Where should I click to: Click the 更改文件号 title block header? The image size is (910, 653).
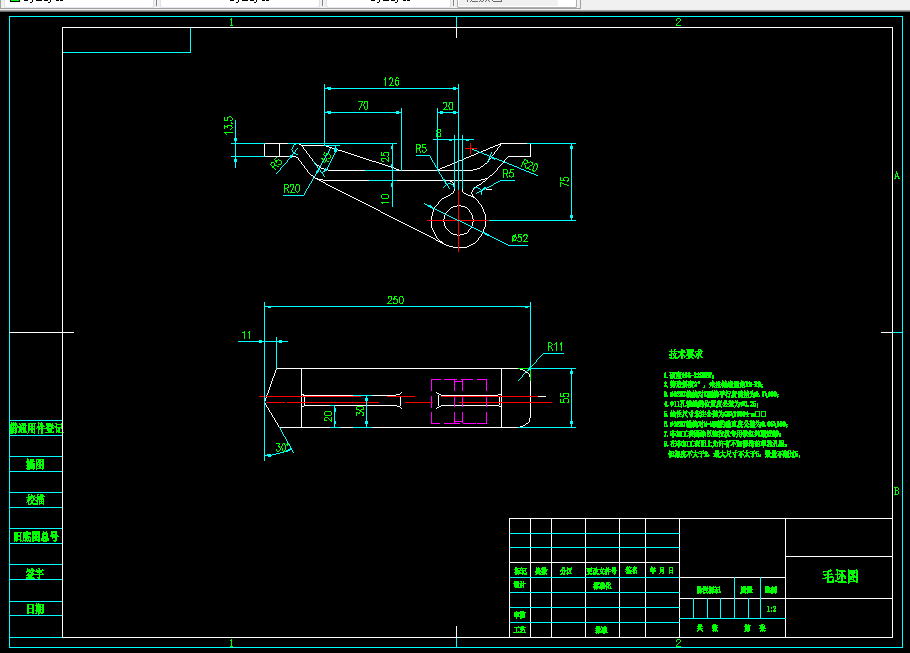tap(602, 571)
